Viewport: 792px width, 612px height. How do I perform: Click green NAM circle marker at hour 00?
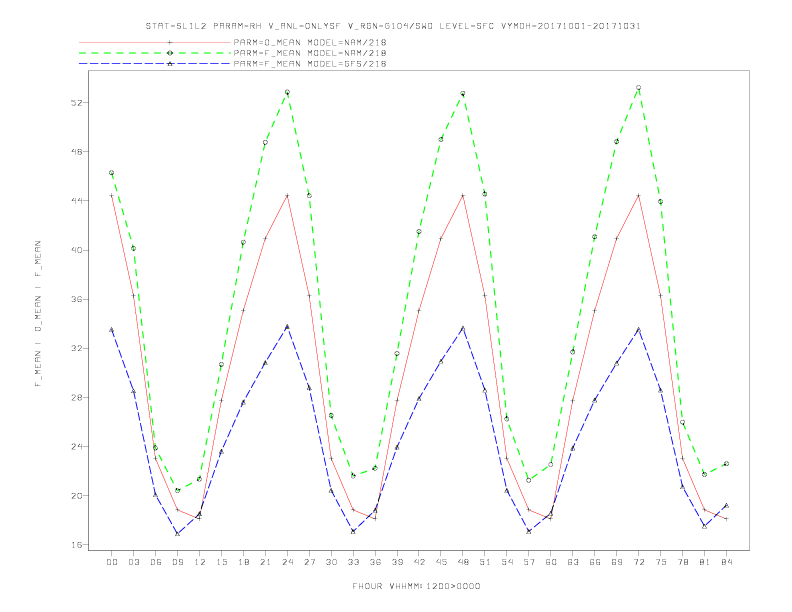(x=112, y=173)
